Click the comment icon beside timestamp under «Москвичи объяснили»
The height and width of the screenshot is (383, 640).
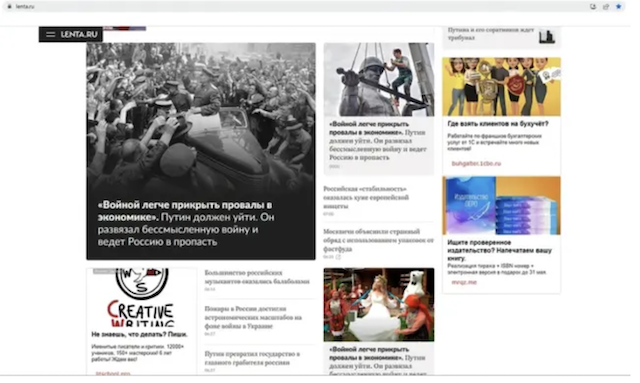[x=338, y=257]
